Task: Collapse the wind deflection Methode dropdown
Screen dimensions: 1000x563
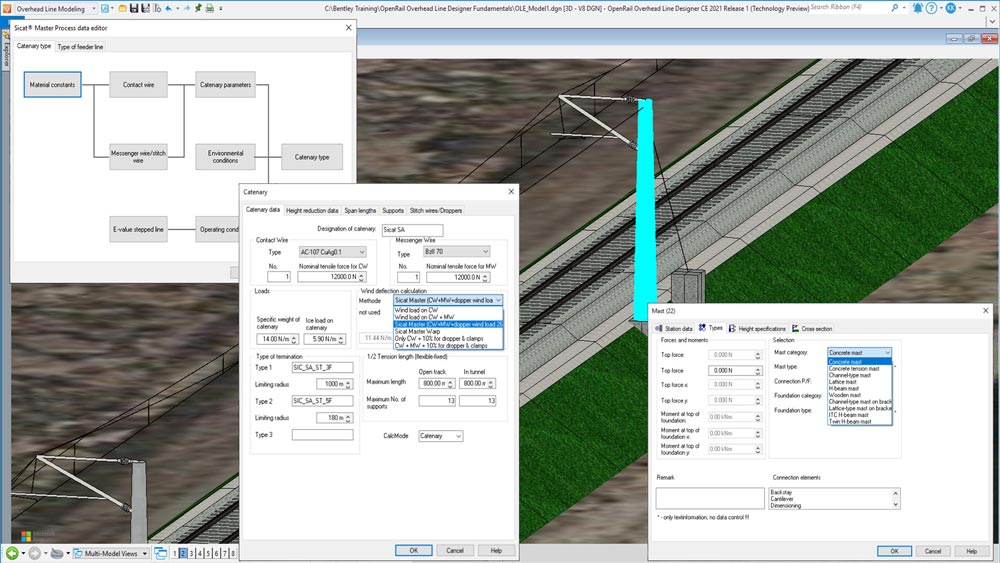Action: tap(498, 300)
